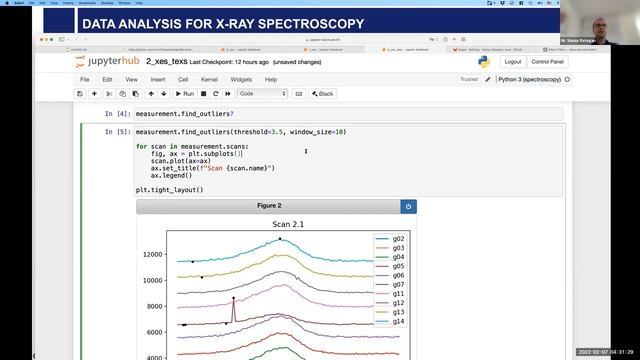The height and width of the screenshot is (360, 640).
Task: Click the g06 legend entry
Action: click(390, 276)
